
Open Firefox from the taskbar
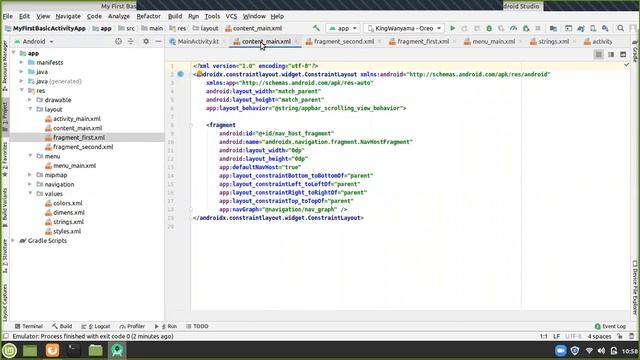coord(52,350)
